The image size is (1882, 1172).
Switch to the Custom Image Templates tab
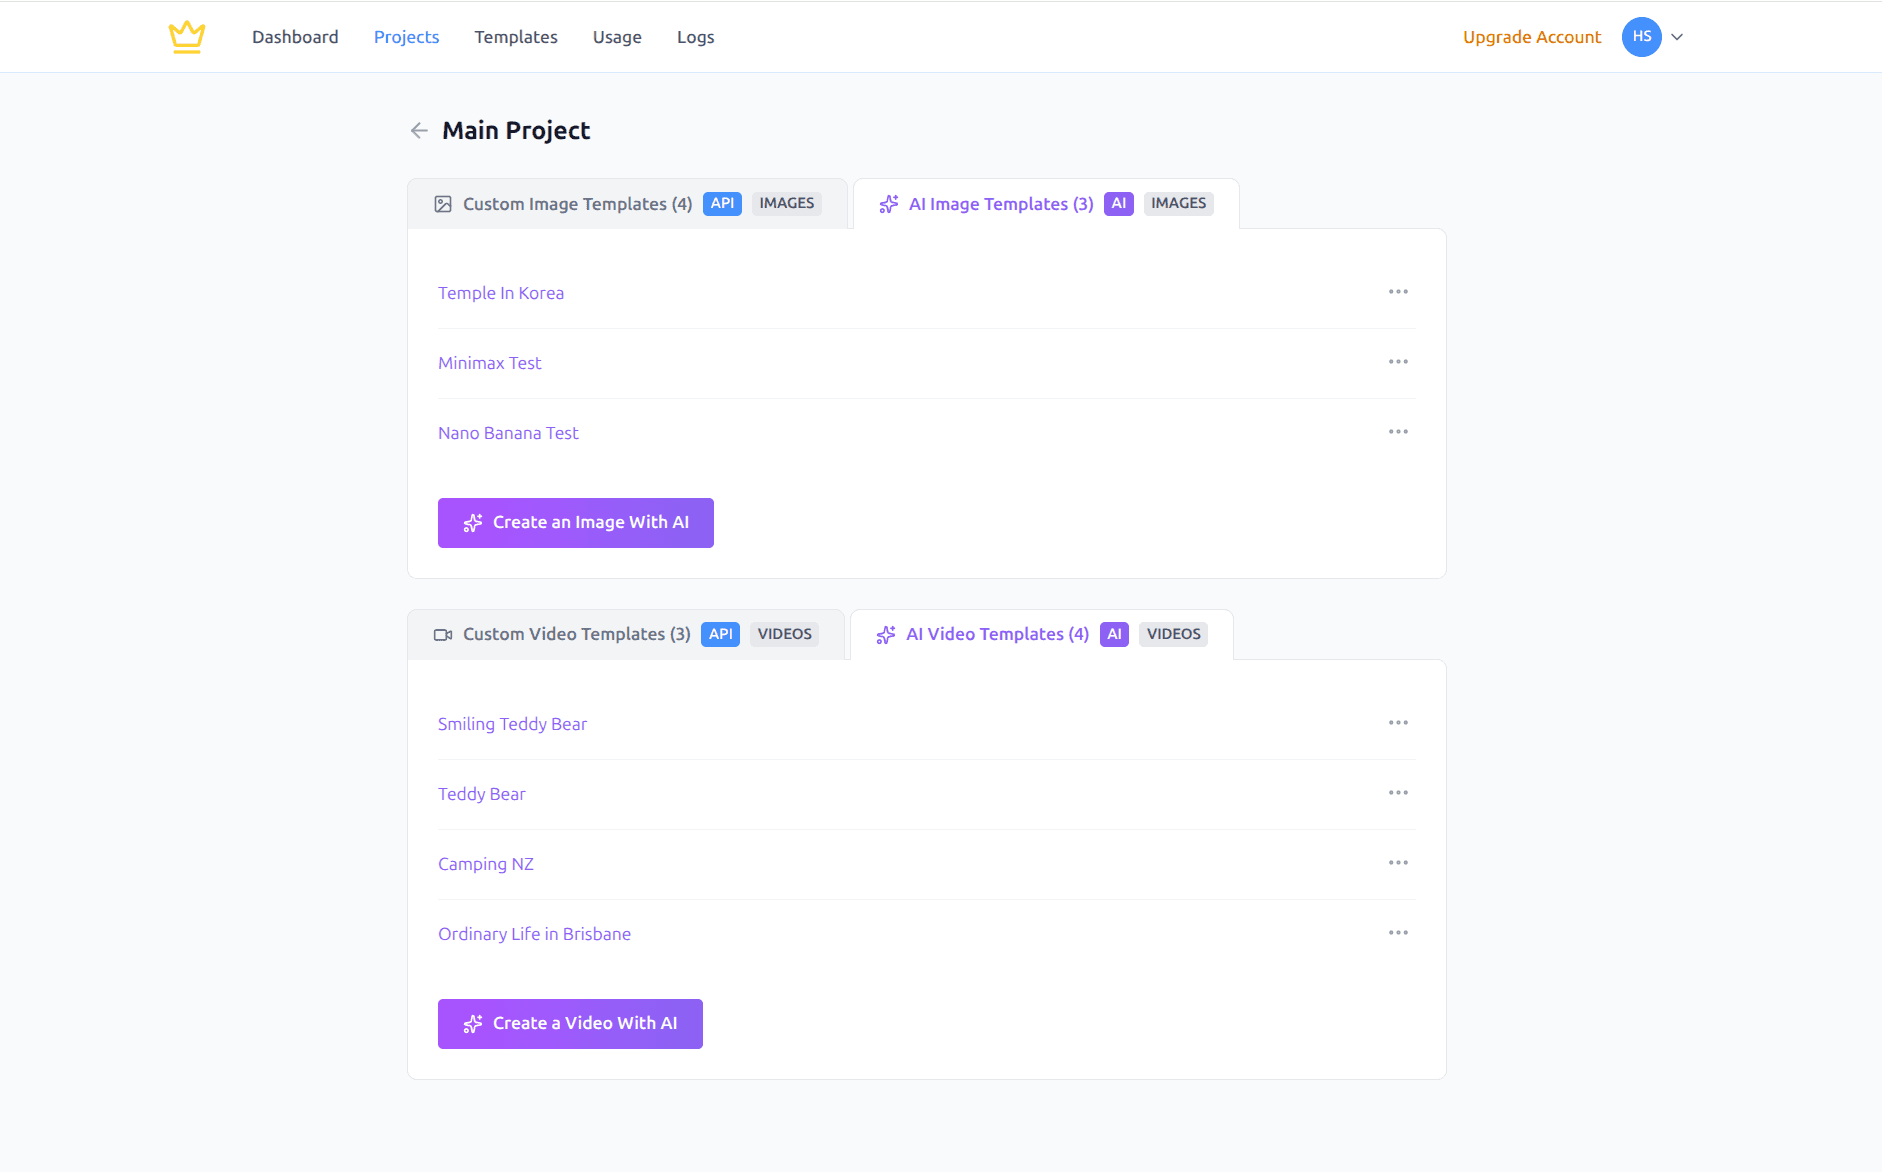tap(577, 203)
